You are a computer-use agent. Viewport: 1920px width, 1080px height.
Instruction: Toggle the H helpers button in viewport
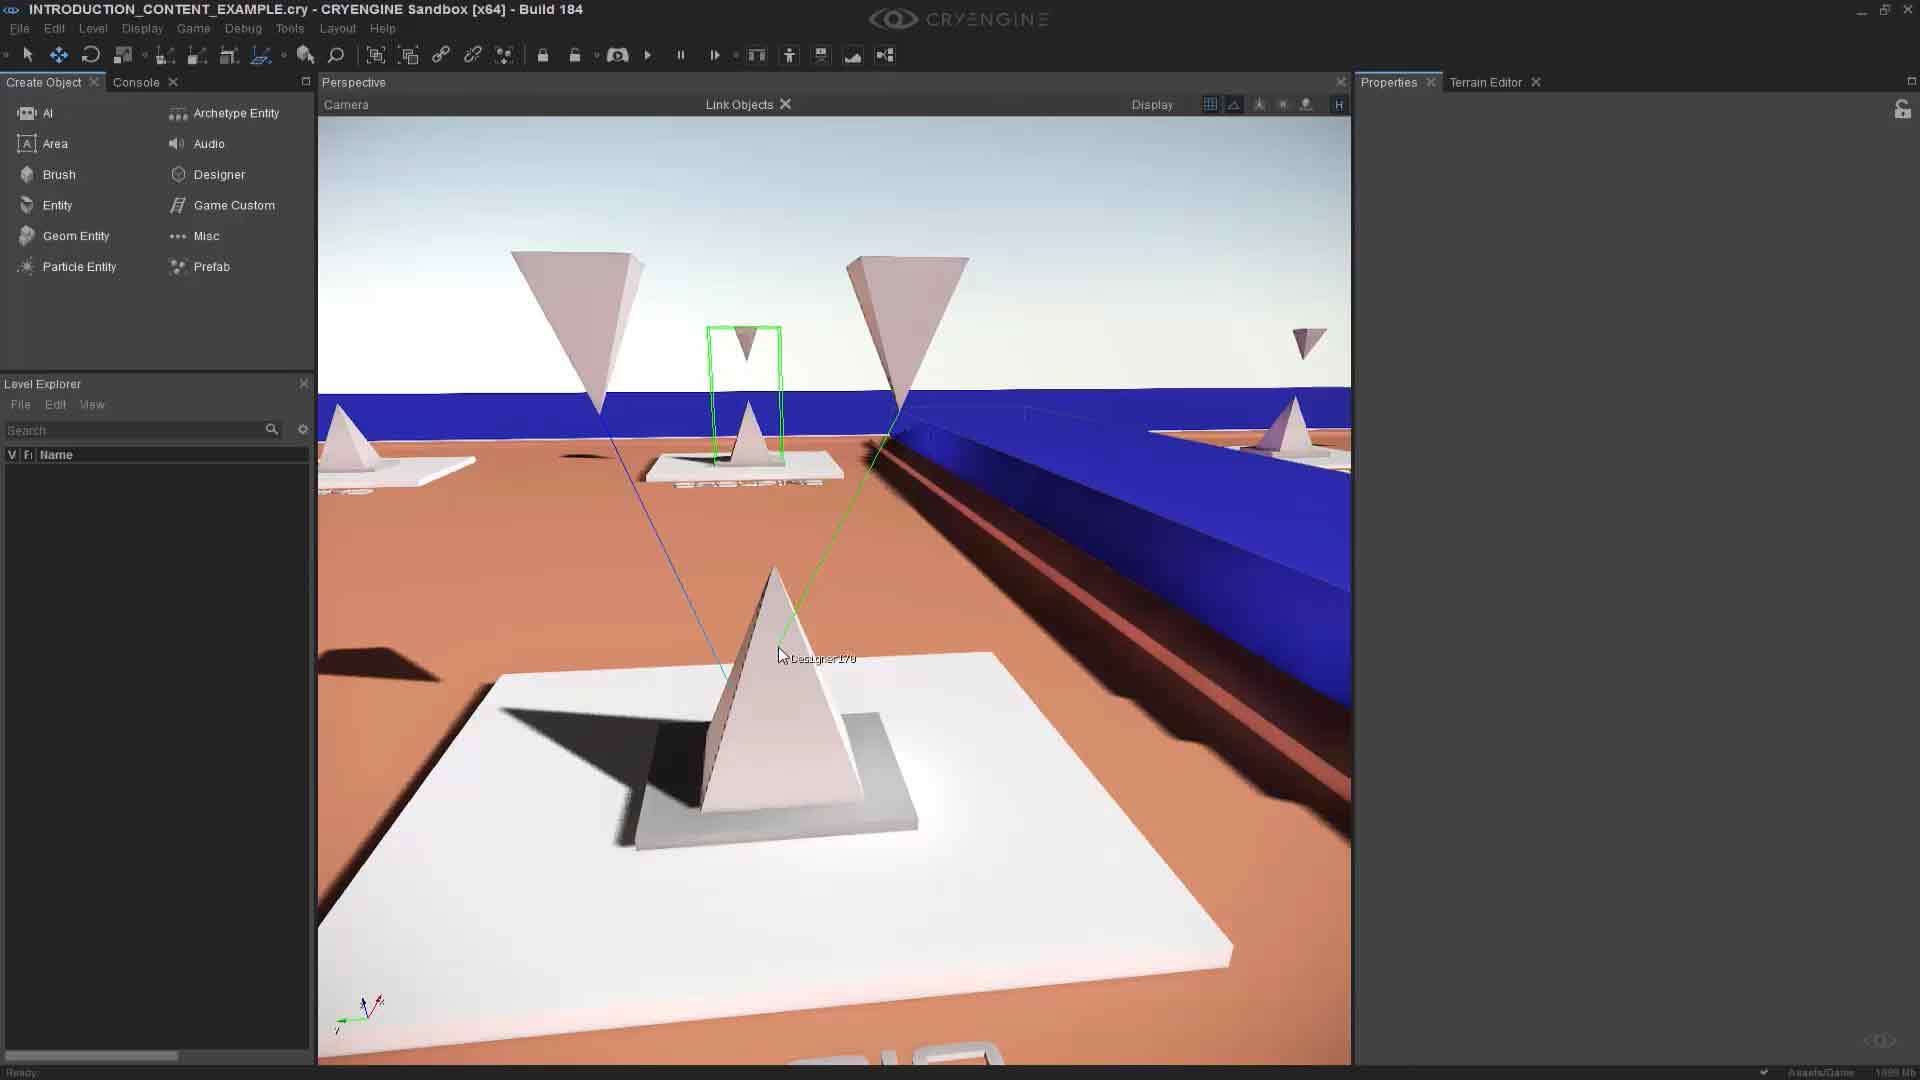(1338, 104)
